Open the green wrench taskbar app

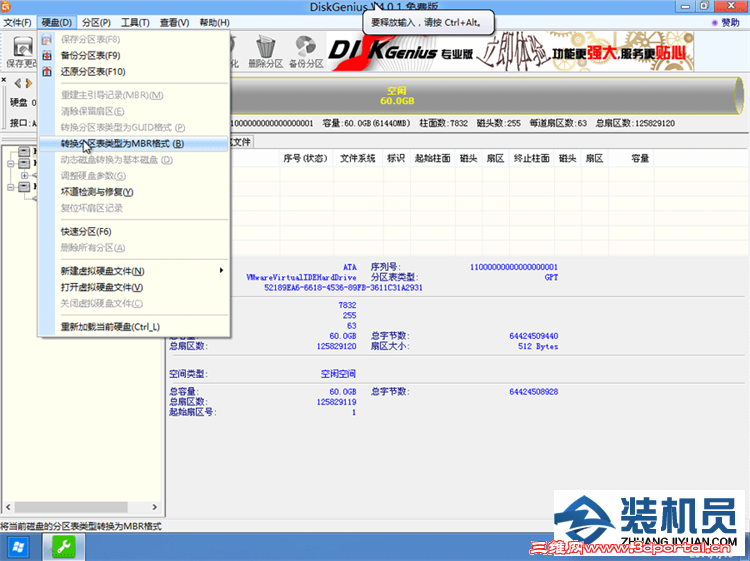click(x=64, y=547)
